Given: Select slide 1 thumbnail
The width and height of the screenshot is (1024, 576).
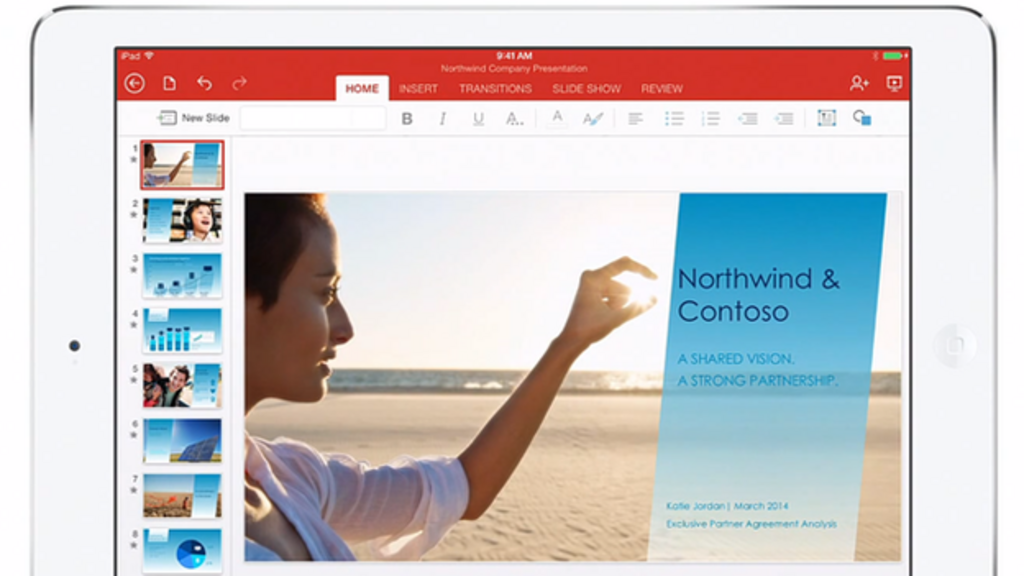Looking at the screenshot, I should point(182,165).
